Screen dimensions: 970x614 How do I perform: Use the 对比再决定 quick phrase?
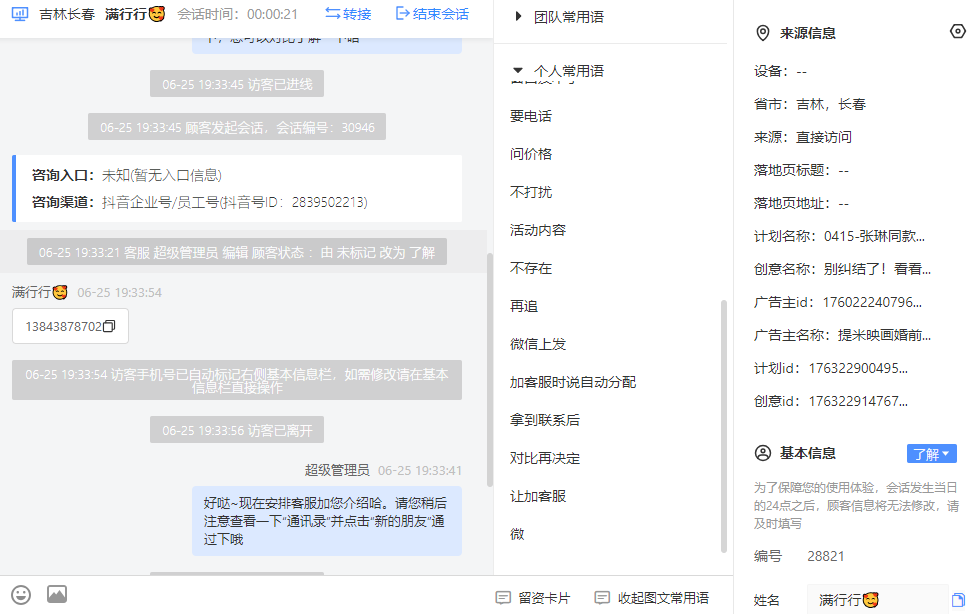pos(544,458)
